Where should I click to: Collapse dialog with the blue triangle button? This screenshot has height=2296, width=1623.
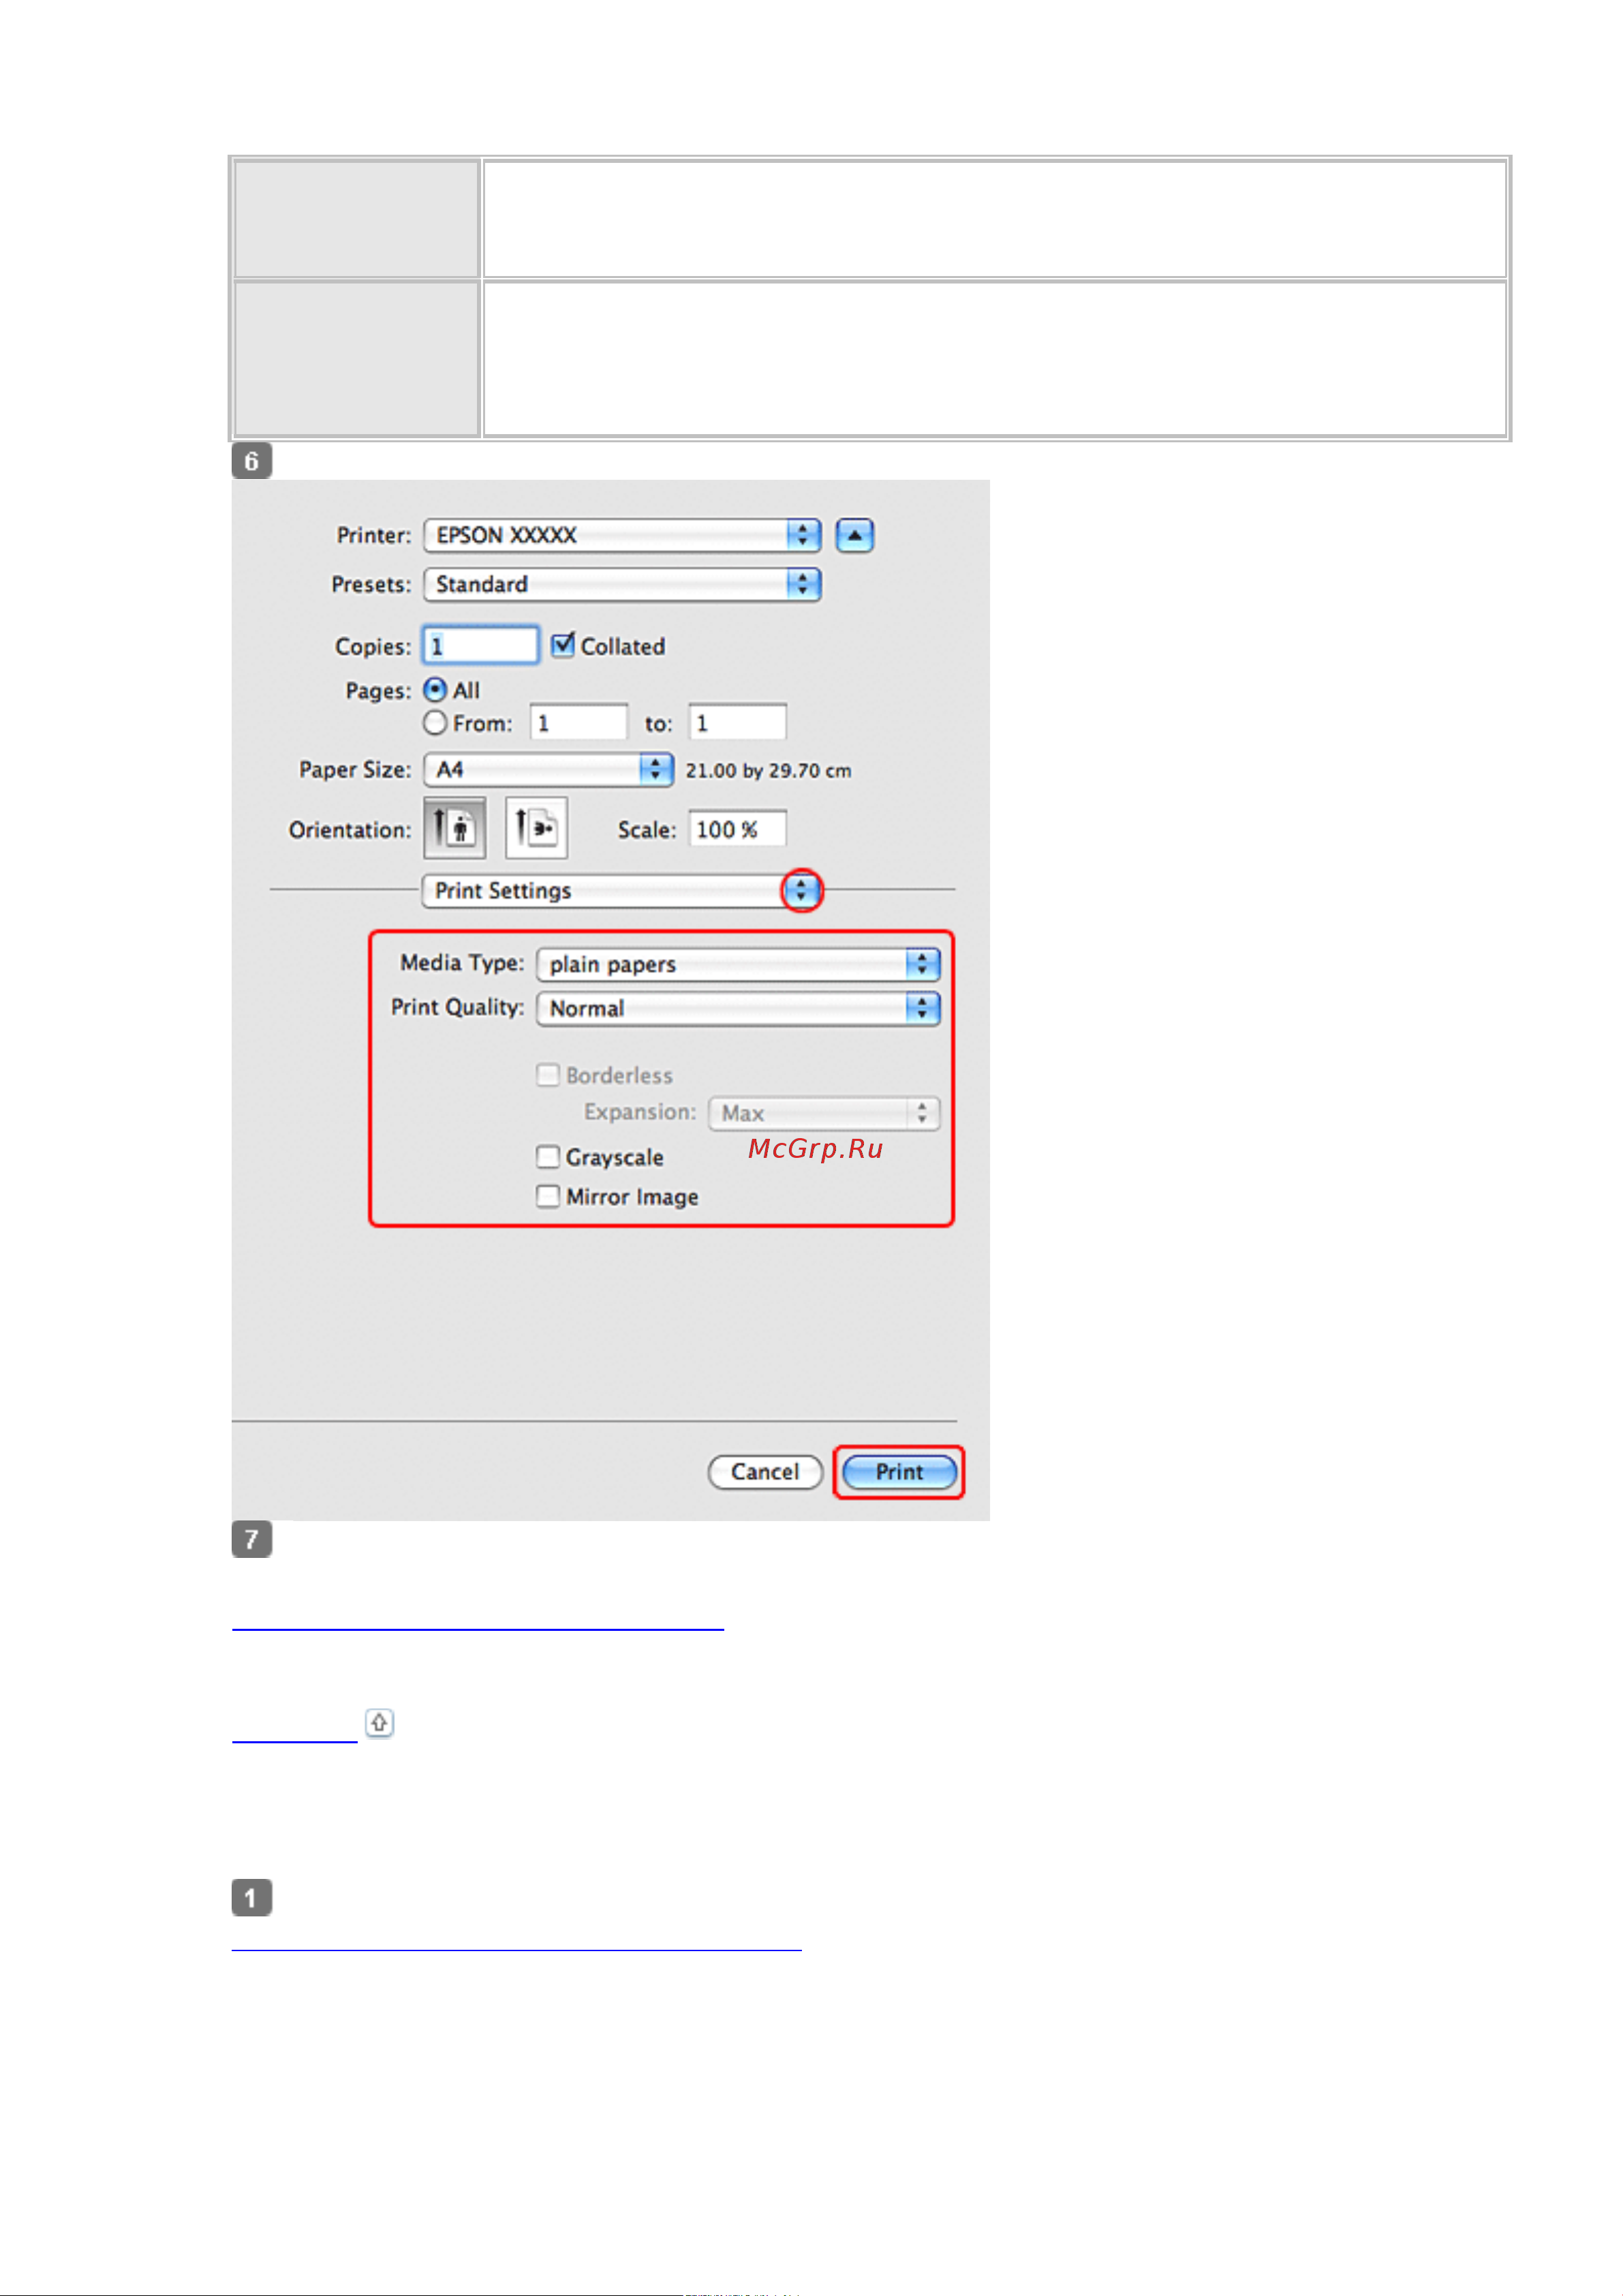click(854, 535)
